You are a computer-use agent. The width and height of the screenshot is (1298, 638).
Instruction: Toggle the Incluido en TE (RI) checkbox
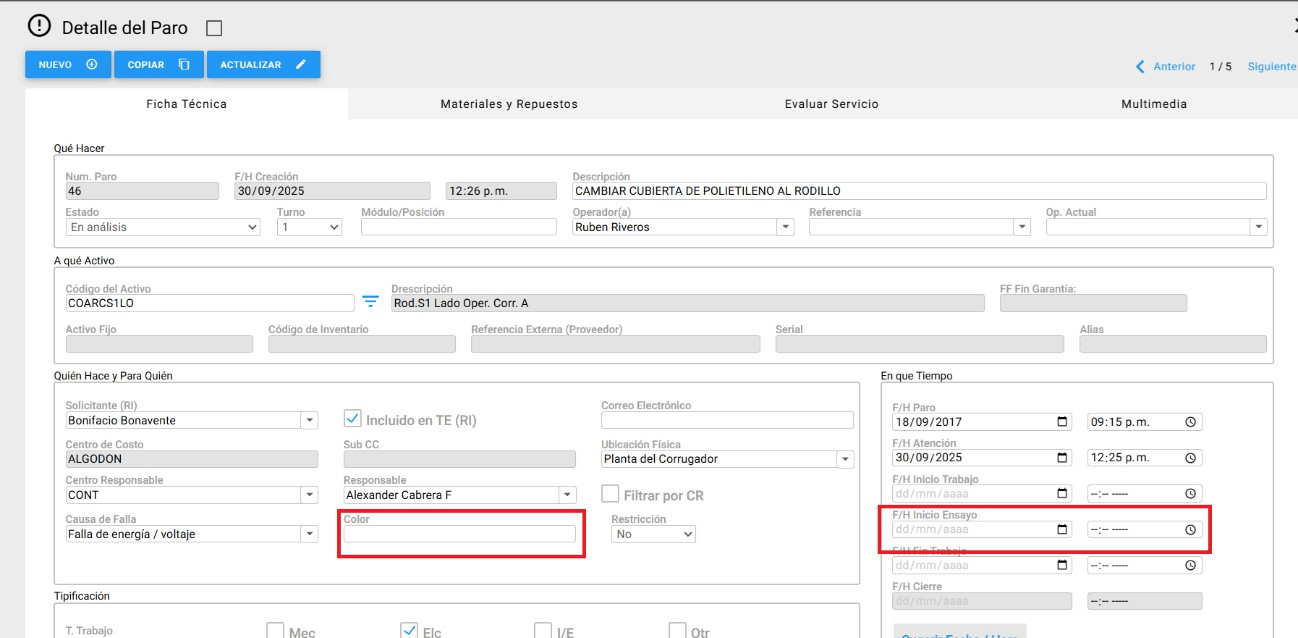pyautogui.click(x=352, y=420)
